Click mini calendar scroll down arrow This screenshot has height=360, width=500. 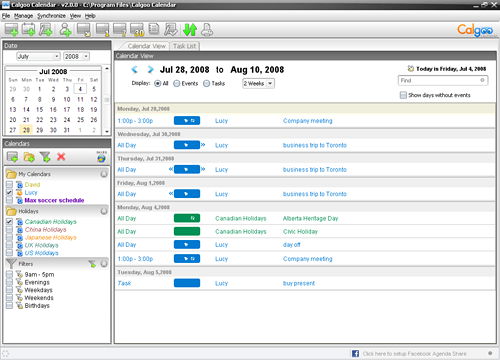click(107, 132)
